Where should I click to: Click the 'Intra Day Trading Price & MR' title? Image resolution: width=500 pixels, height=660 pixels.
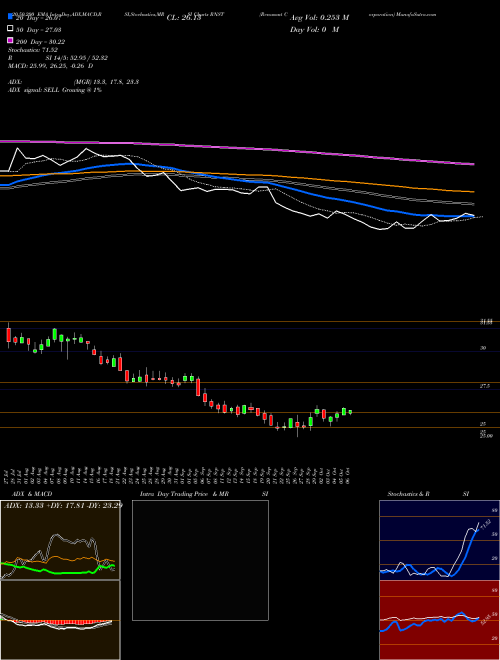click(x=184, y=494)
